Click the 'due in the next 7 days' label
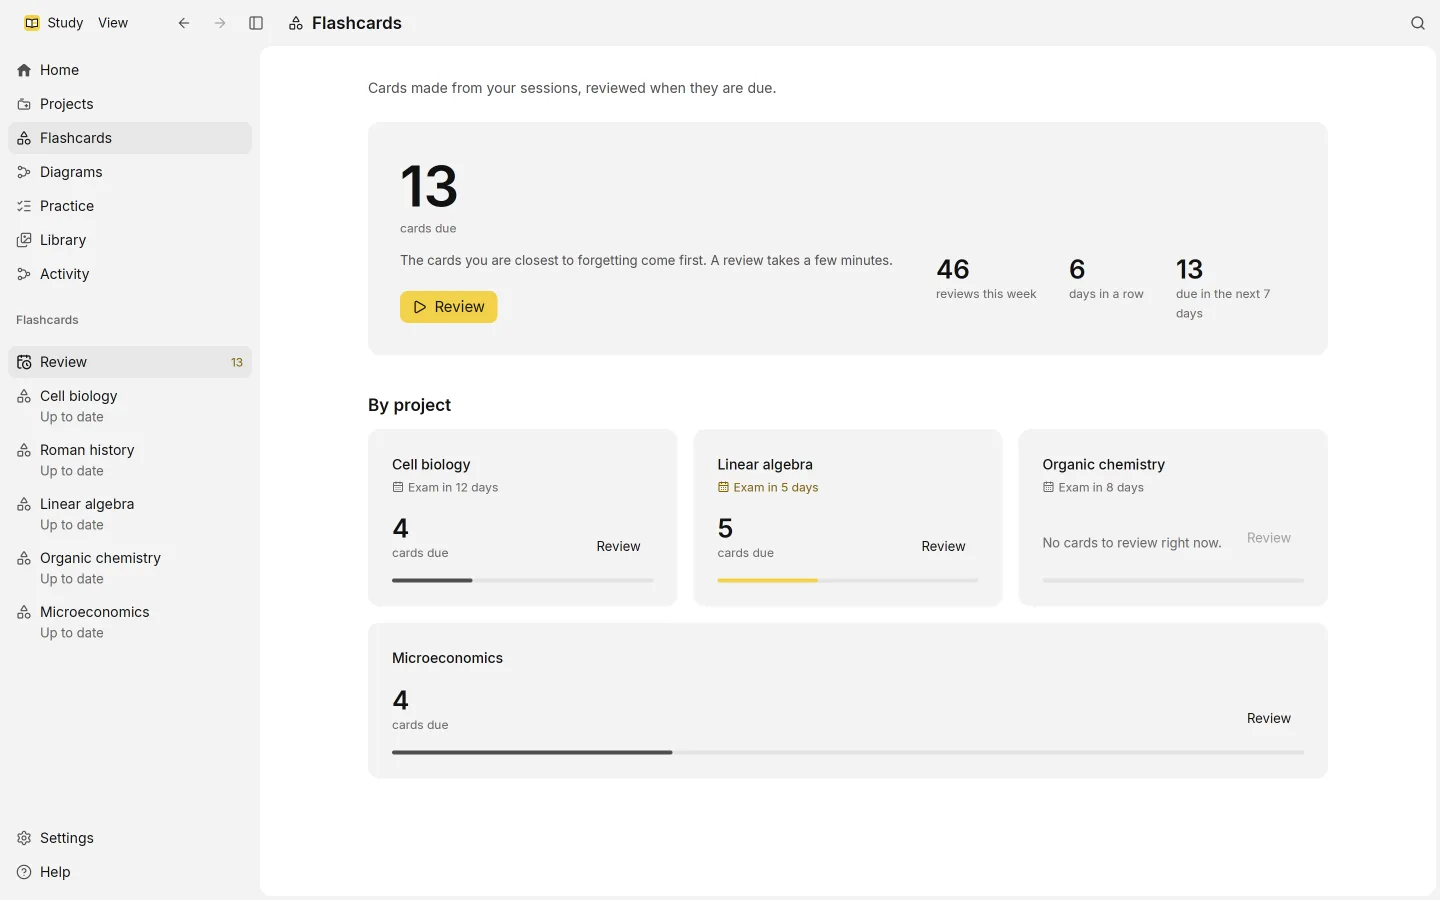Viewport: 1440px width, 900px height. pyautogui.click(x=1223, y=303)
